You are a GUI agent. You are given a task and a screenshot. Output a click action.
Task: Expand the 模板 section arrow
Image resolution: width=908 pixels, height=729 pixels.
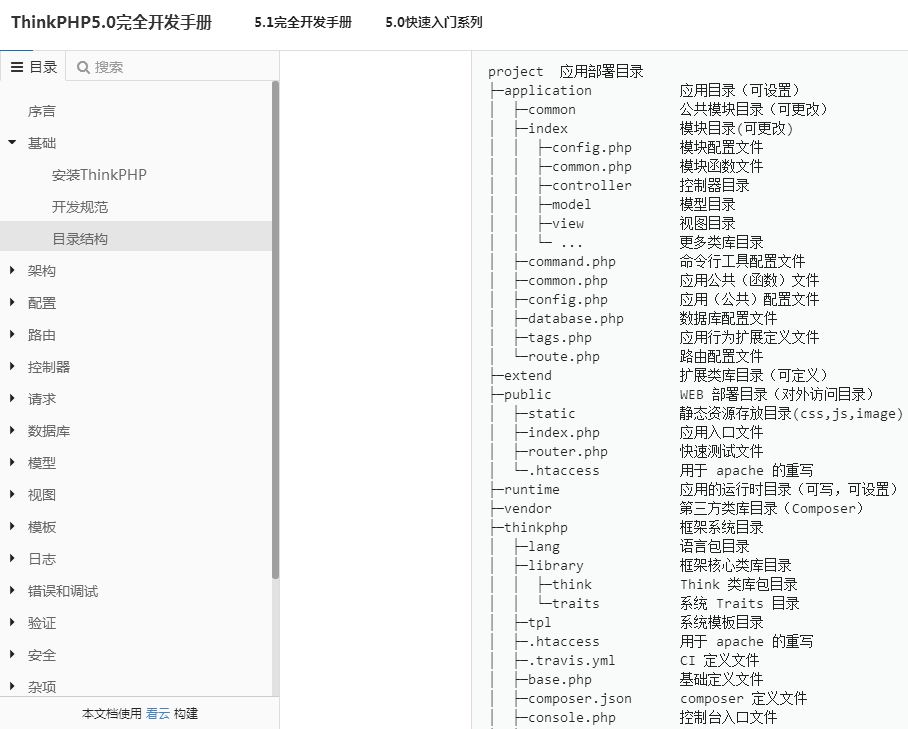tap(12, 526)
